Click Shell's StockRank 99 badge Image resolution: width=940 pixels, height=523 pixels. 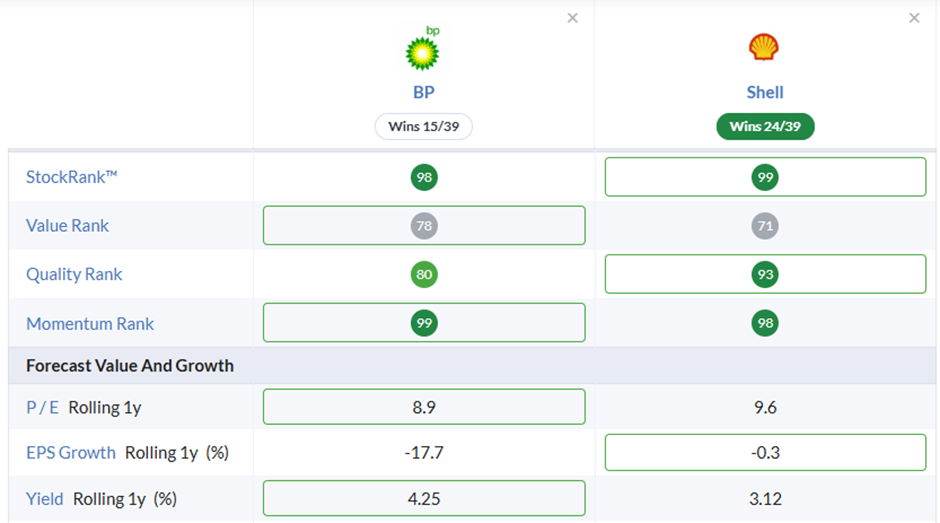click(x=765, y=177)
